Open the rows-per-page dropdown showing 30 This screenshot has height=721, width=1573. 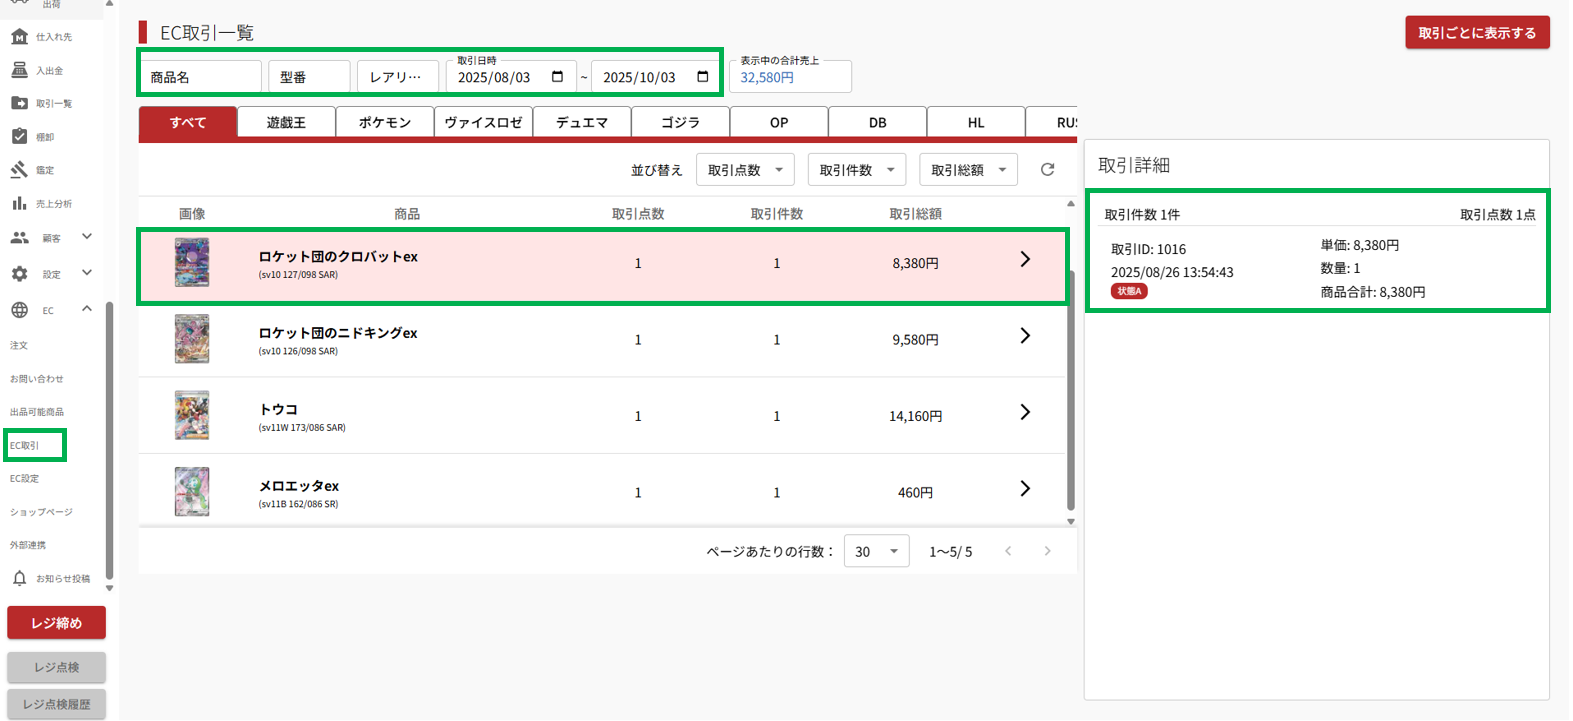point(876,551)
